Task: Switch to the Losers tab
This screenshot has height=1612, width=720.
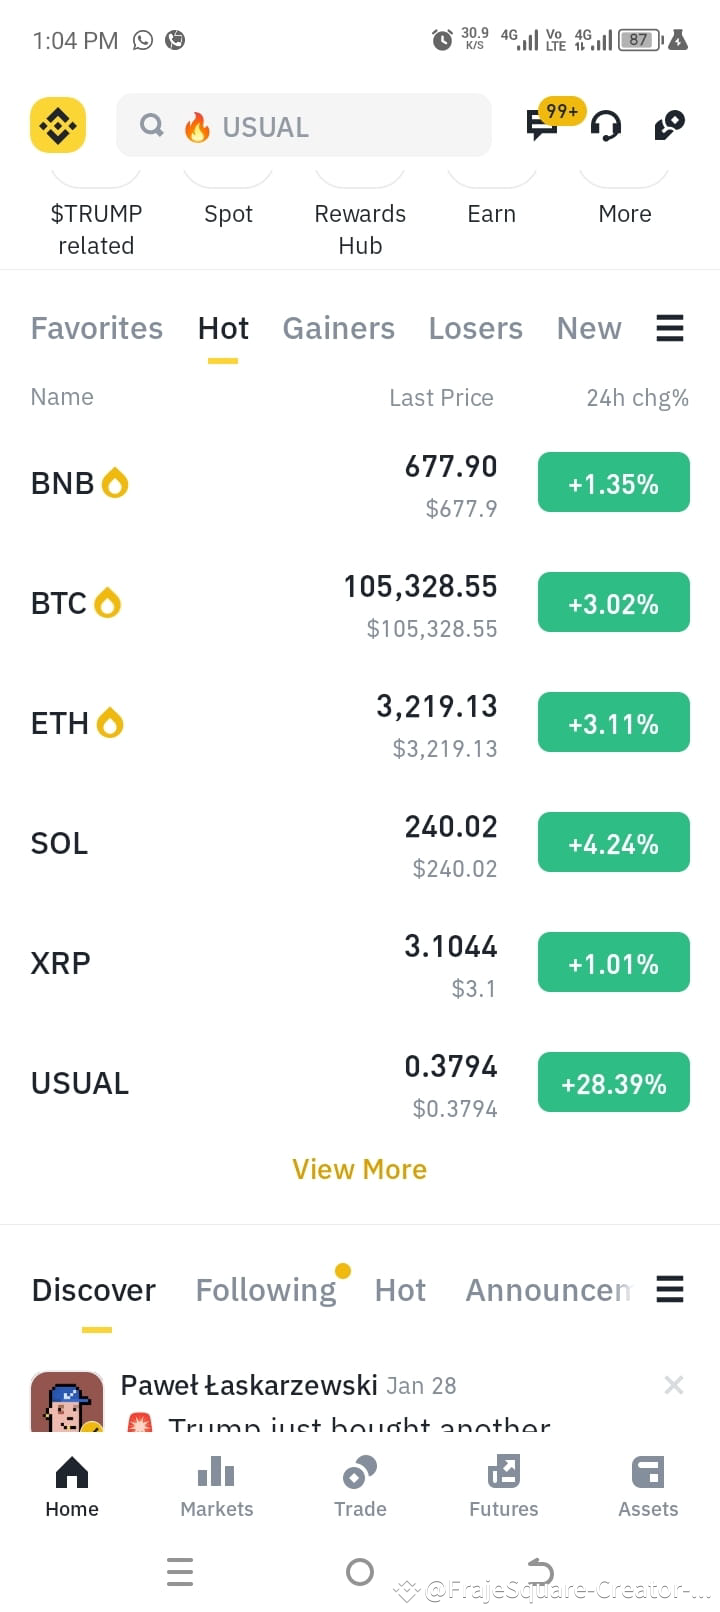Action: coord(476,328)
